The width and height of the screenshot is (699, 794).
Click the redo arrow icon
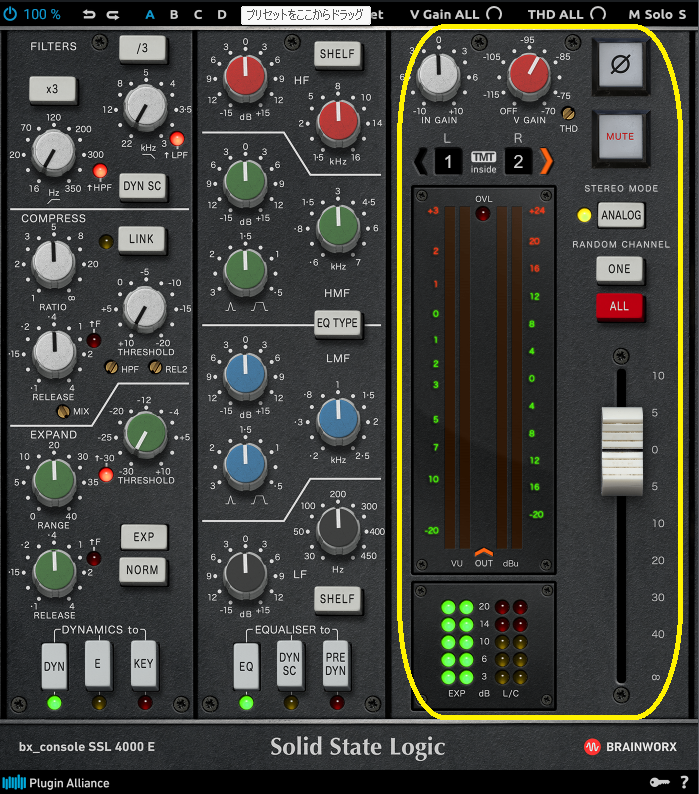pos(113,15)
